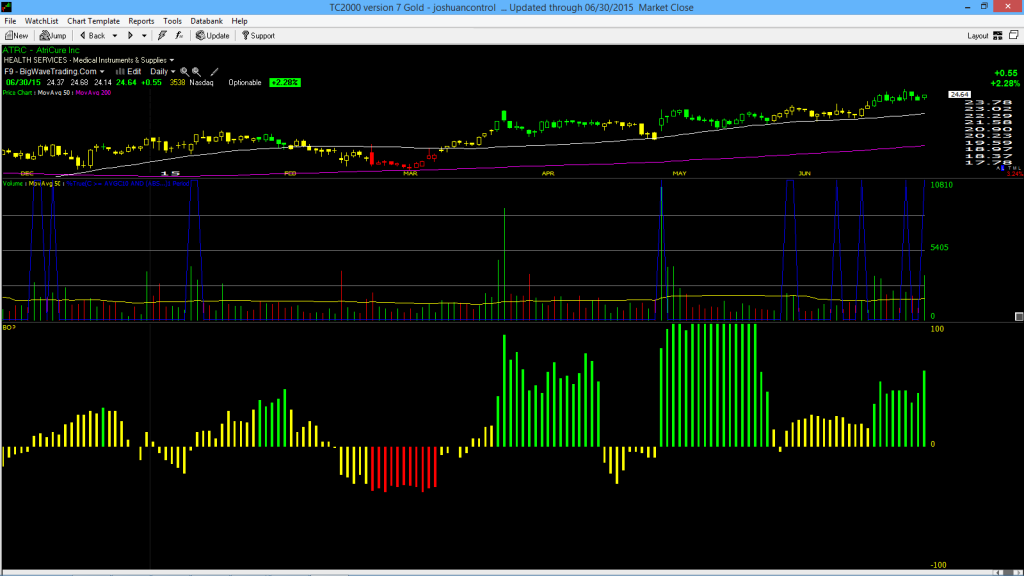Go back to the previous chart
The width and height of the screenshot is (1024, 576).
(x=92, y=35)
